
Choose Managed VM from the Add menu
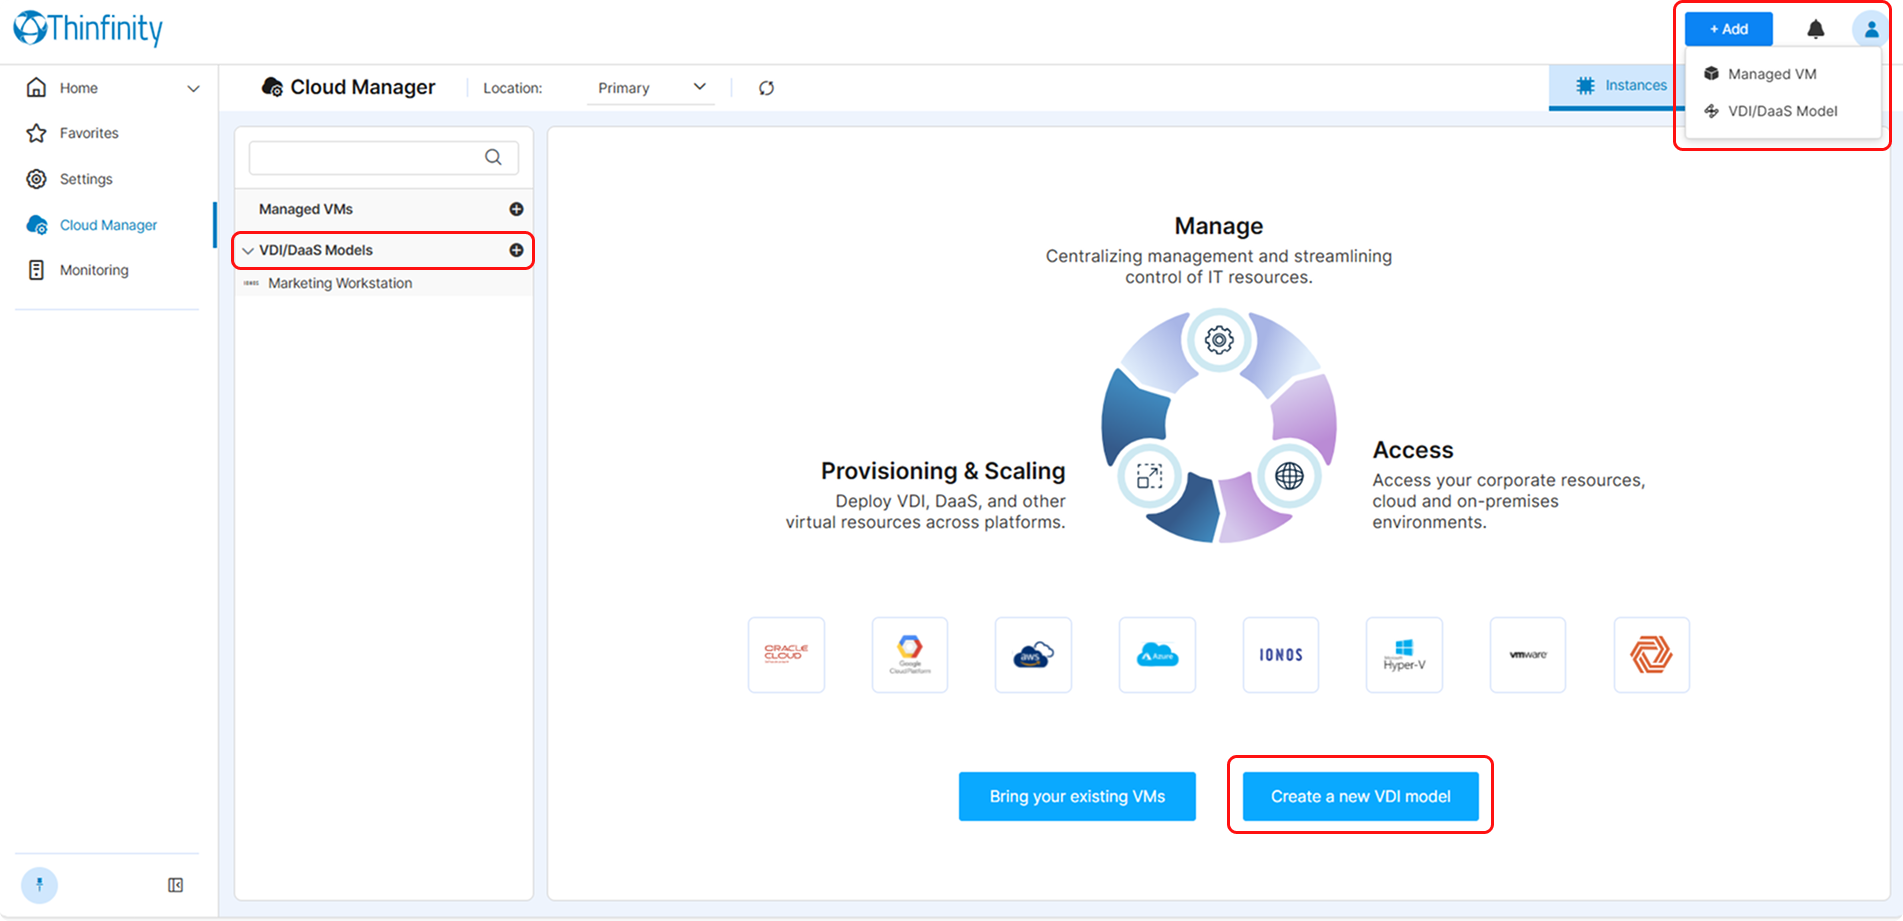tap(1771, 74)
